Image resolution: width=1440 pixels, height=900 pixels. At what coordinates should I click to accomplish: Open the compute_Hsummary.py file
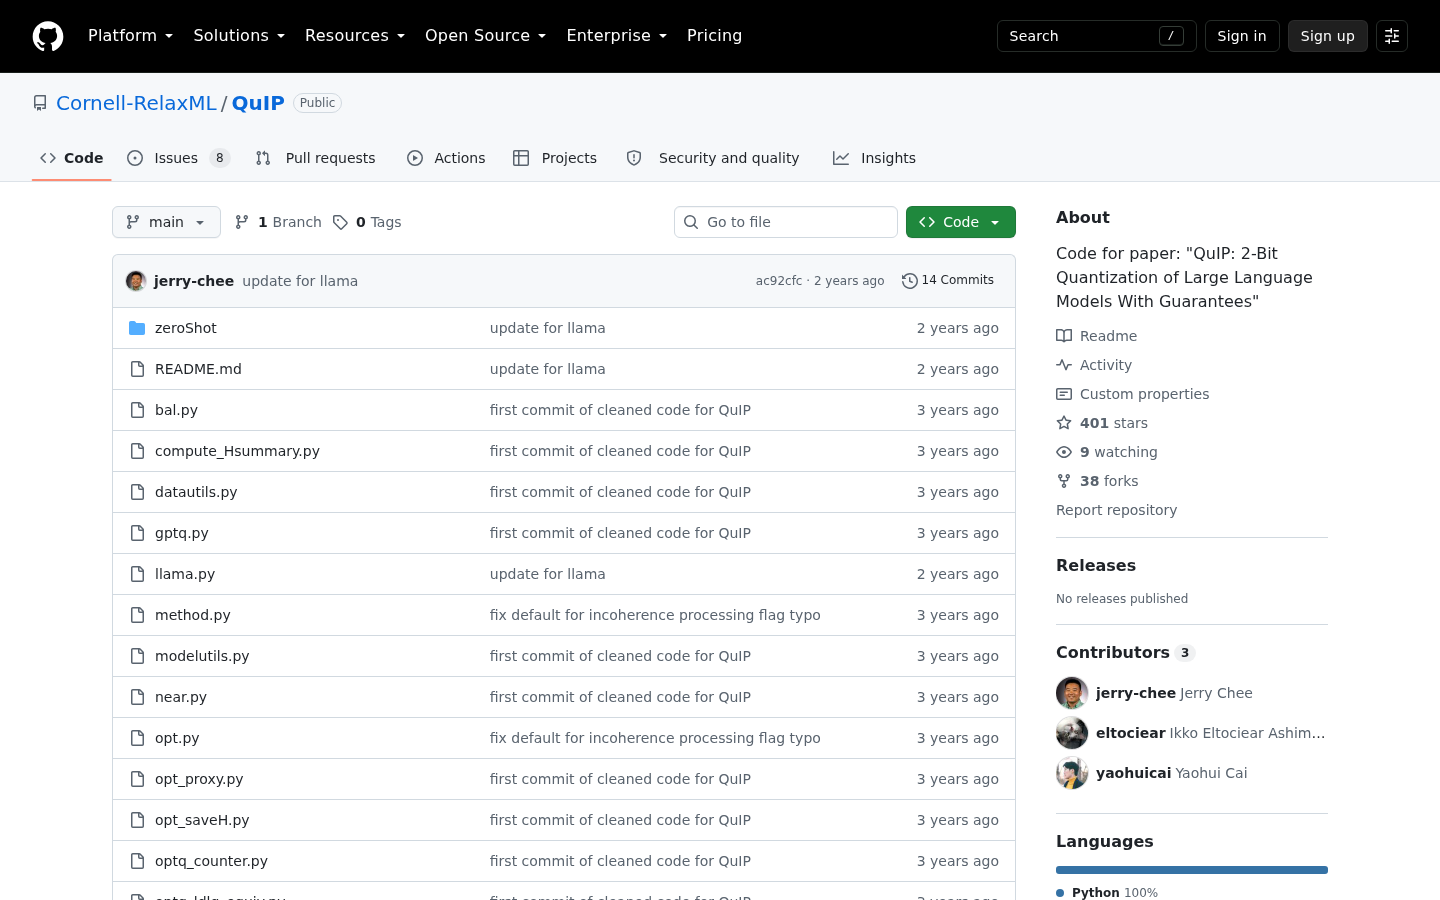237,451
